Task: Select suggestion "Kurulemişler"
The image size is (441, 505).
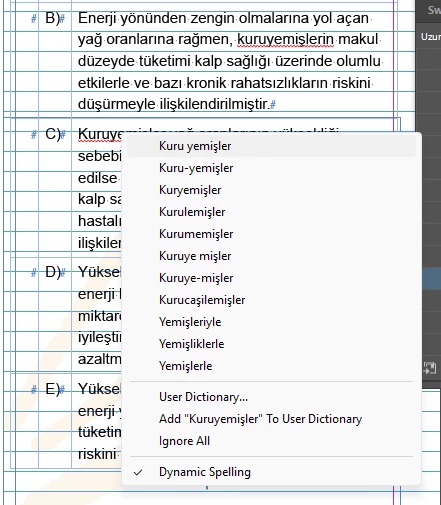Action: [x=271, y=212]
